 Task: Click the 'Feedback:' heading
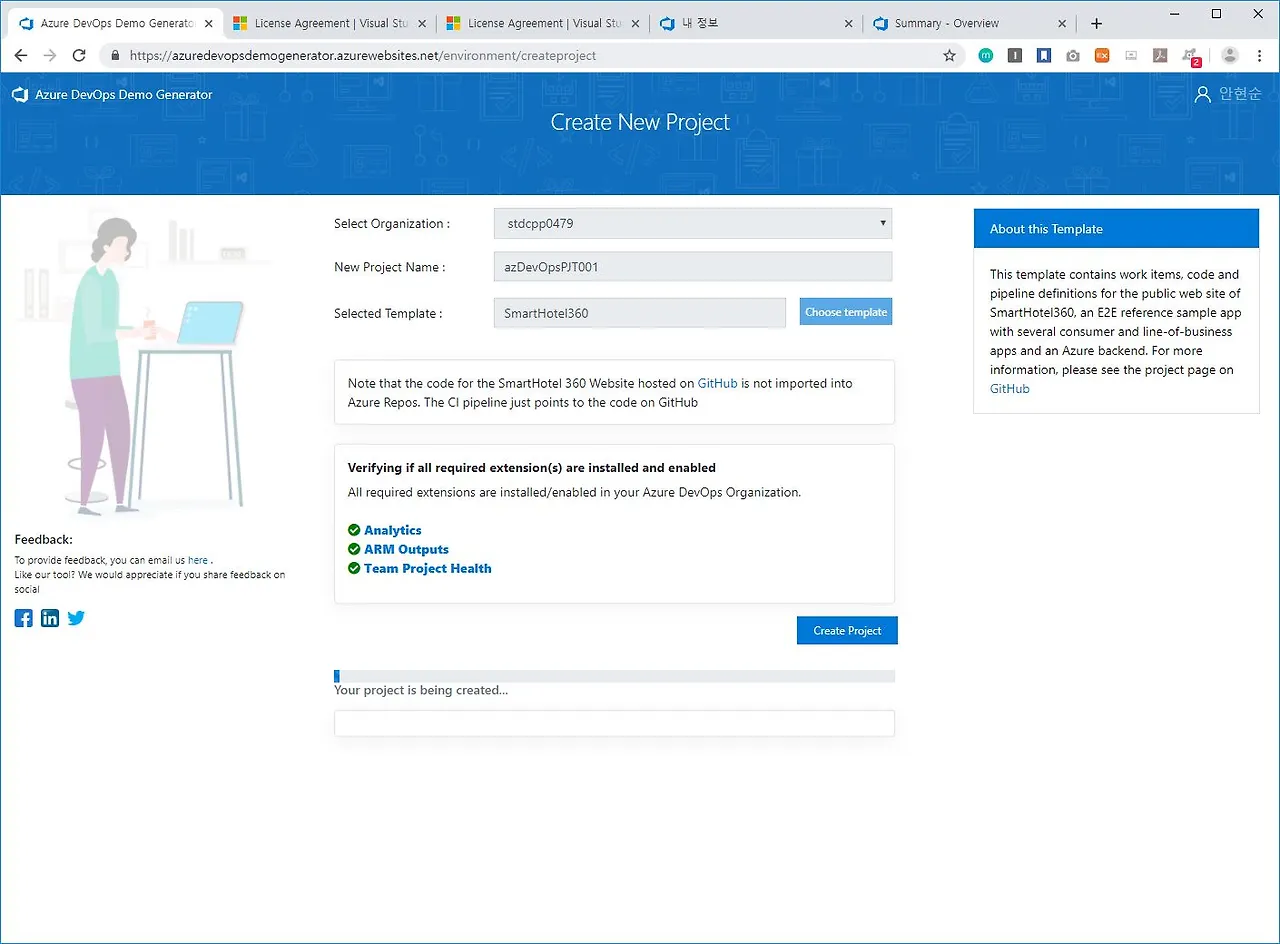click(x=44, y=540)
